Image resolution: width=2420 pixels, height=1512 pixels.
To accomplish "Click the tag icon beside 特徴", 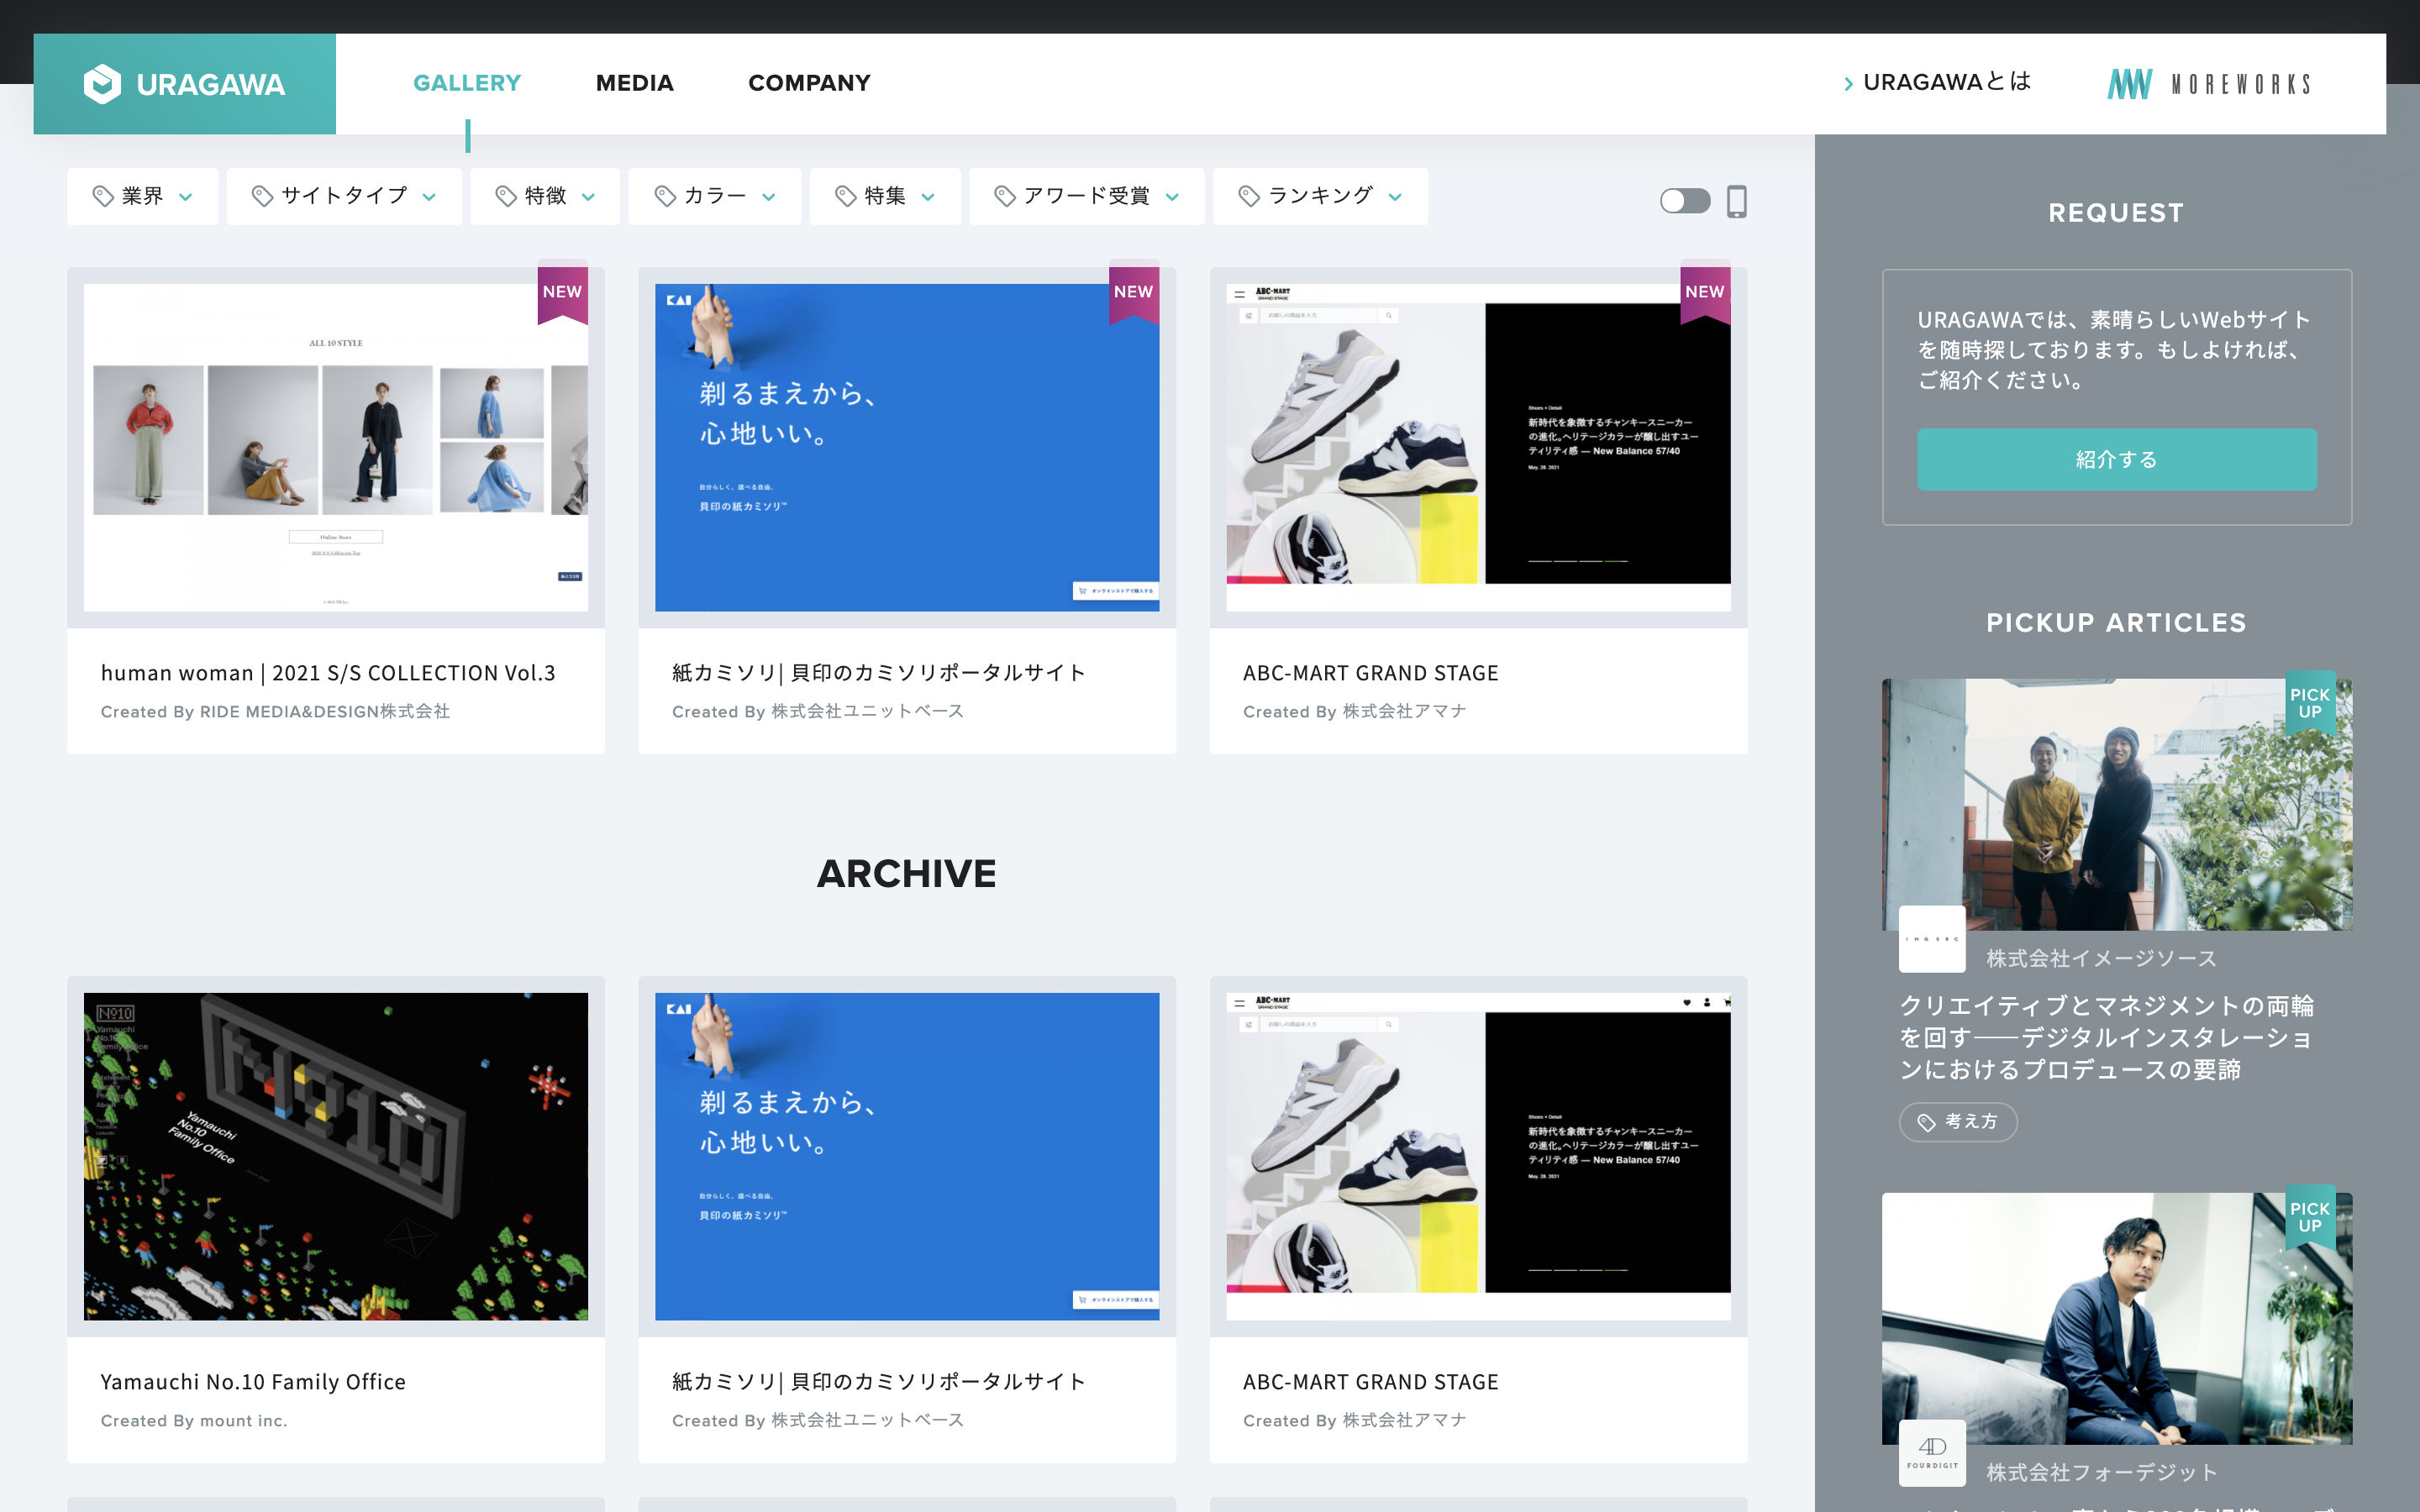I will (x=506, y=196).
